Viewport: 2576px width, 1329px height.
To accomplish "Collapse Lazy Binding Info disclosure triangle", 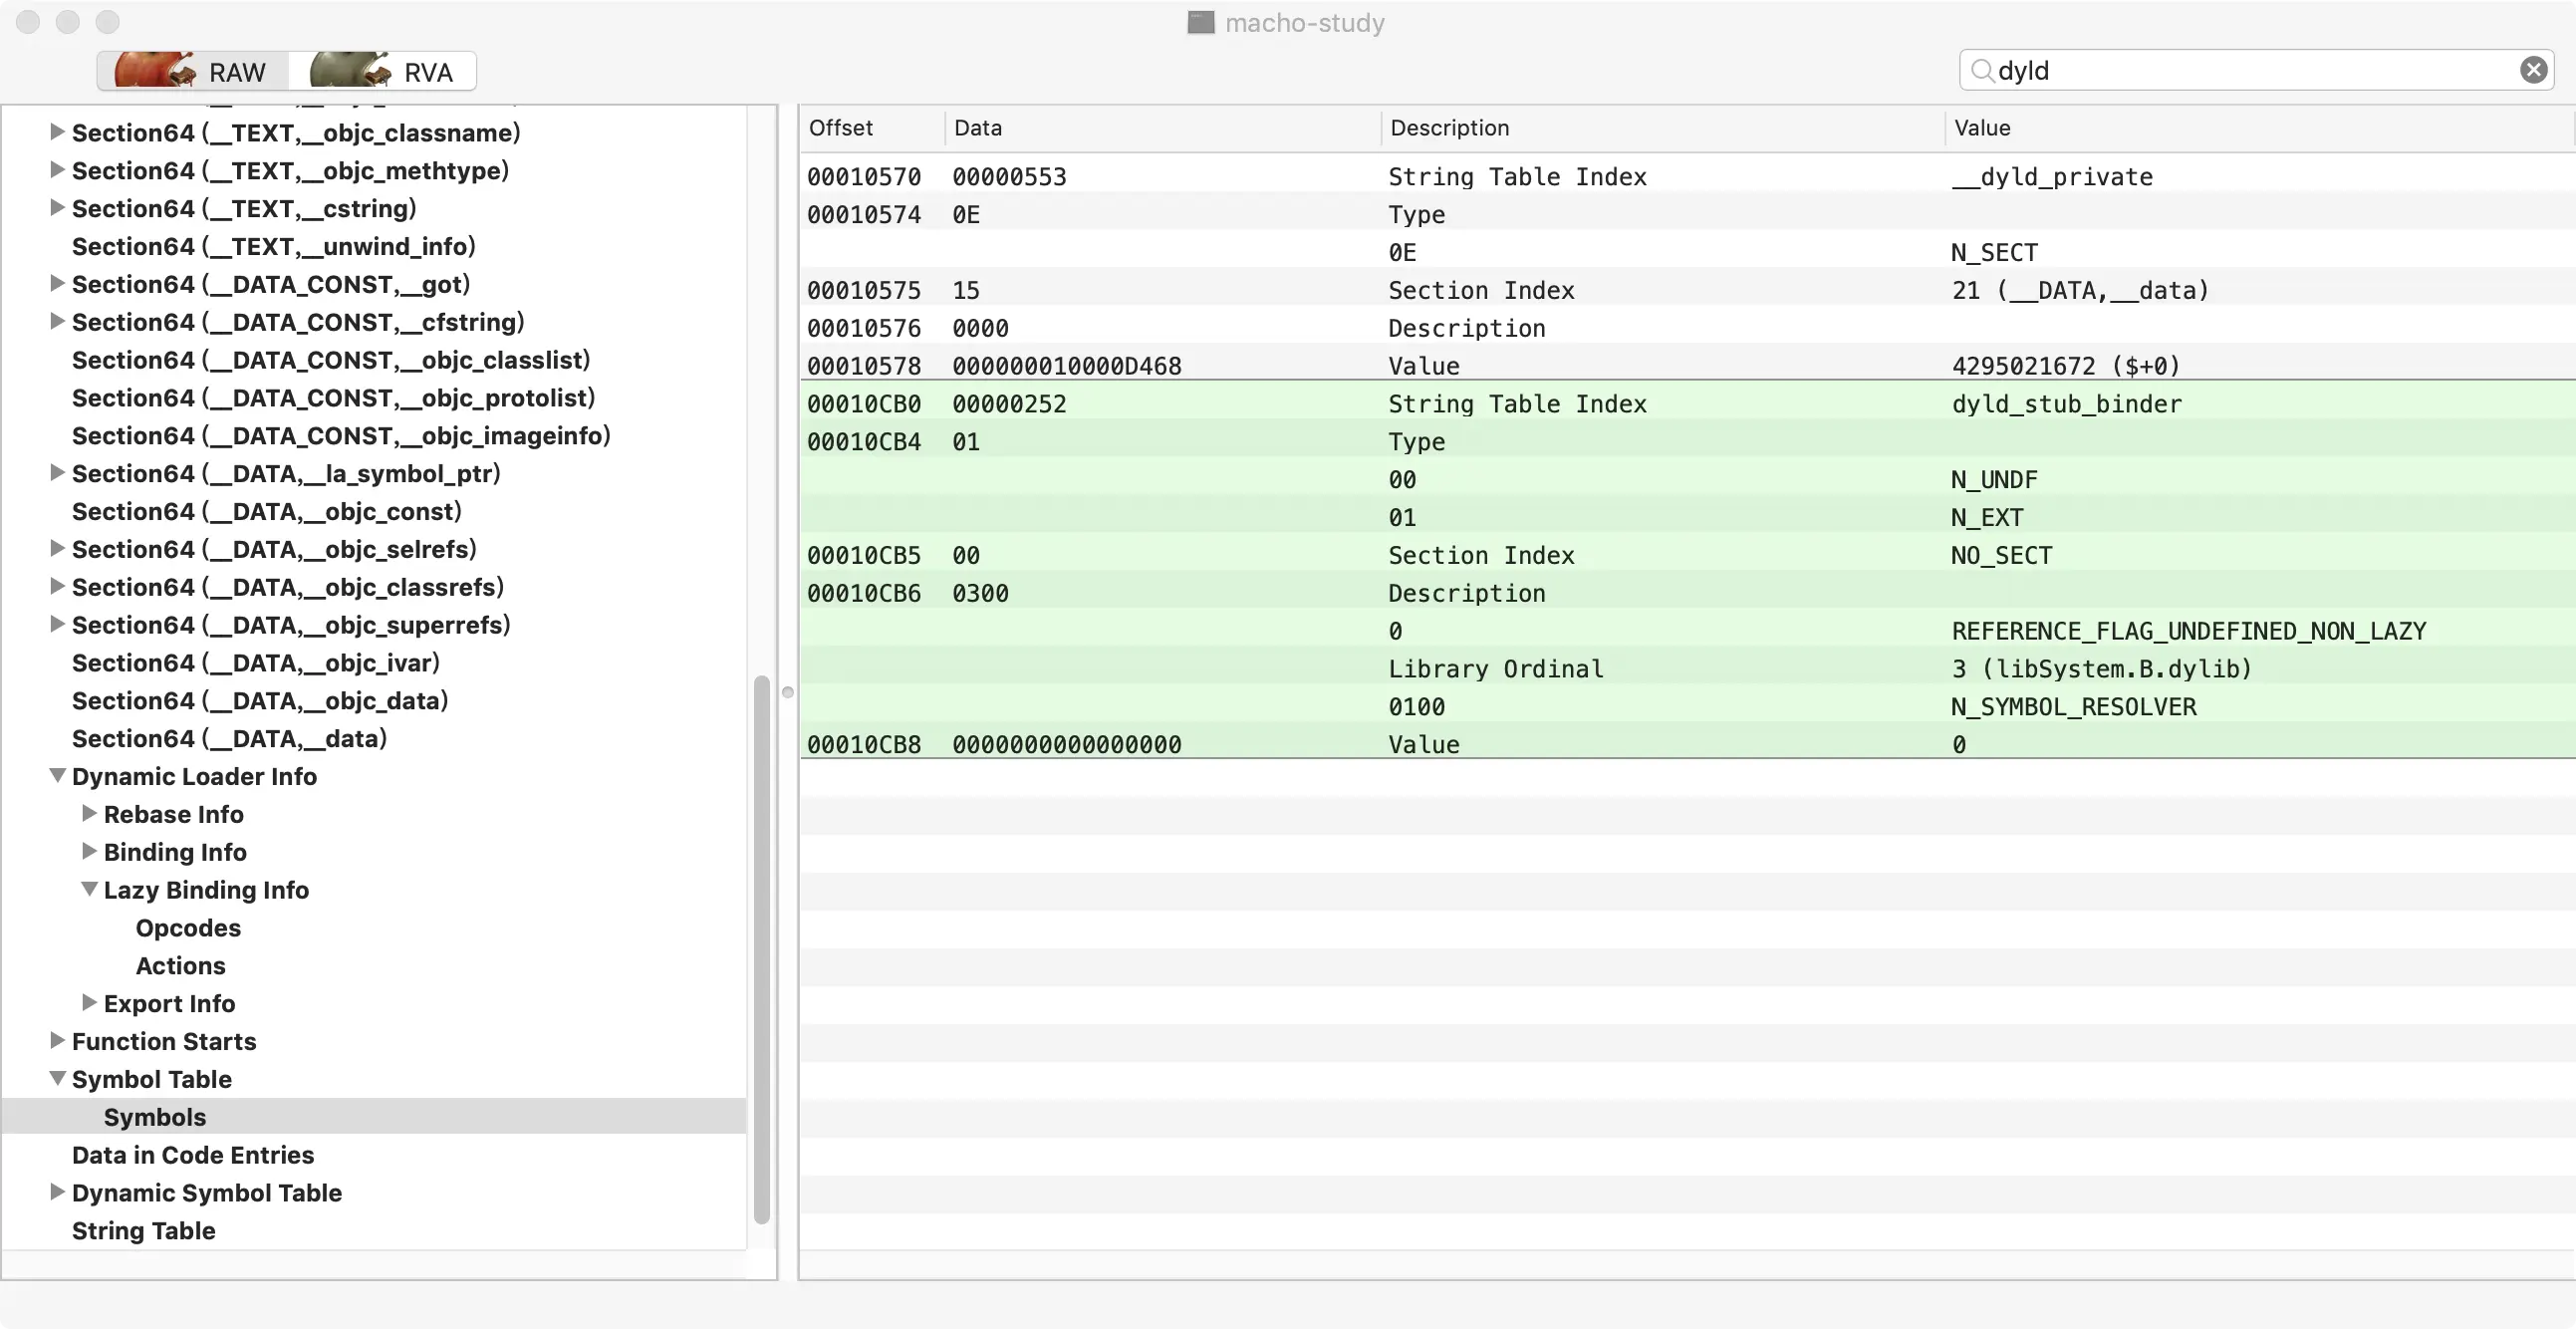I will coord(89,889).
